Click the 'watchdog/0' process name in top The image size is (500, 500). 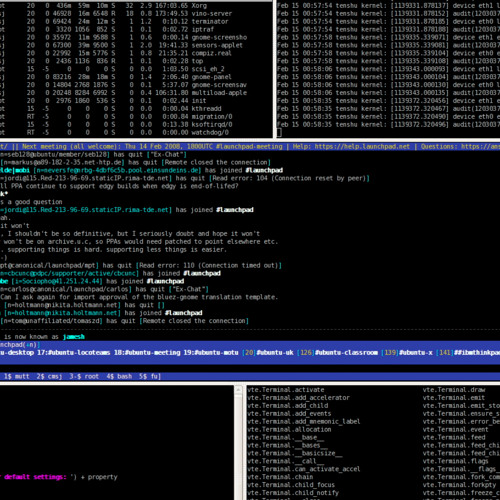click(x=210, y=133)
